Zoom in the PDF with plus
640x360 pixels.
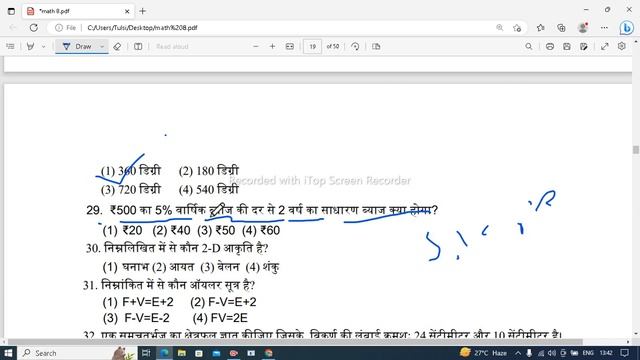(272, 47)
